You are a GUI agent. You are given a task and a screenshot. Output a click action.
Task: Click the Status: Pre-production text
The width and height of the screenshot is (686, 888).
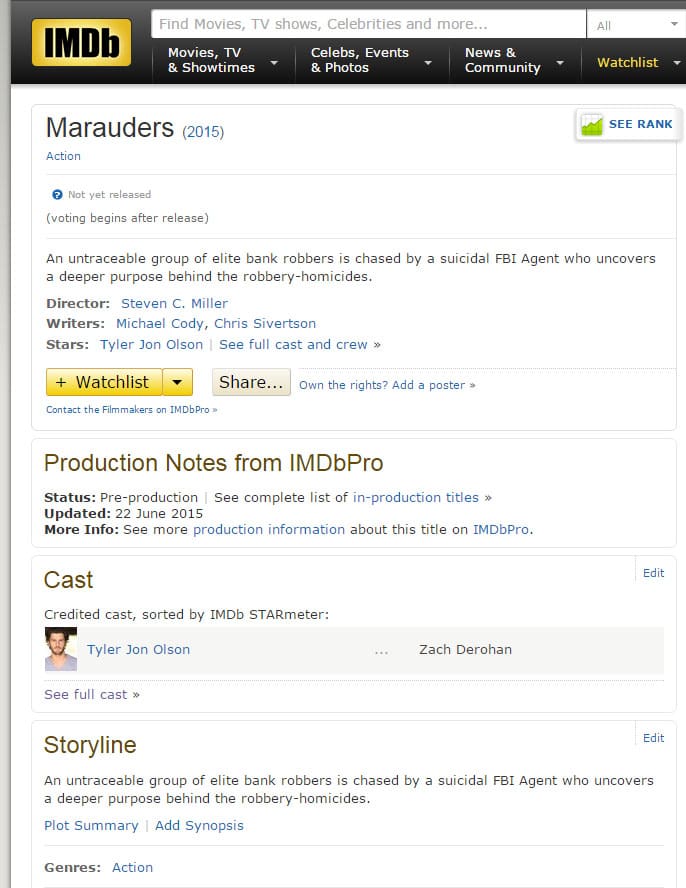[121, 498]
